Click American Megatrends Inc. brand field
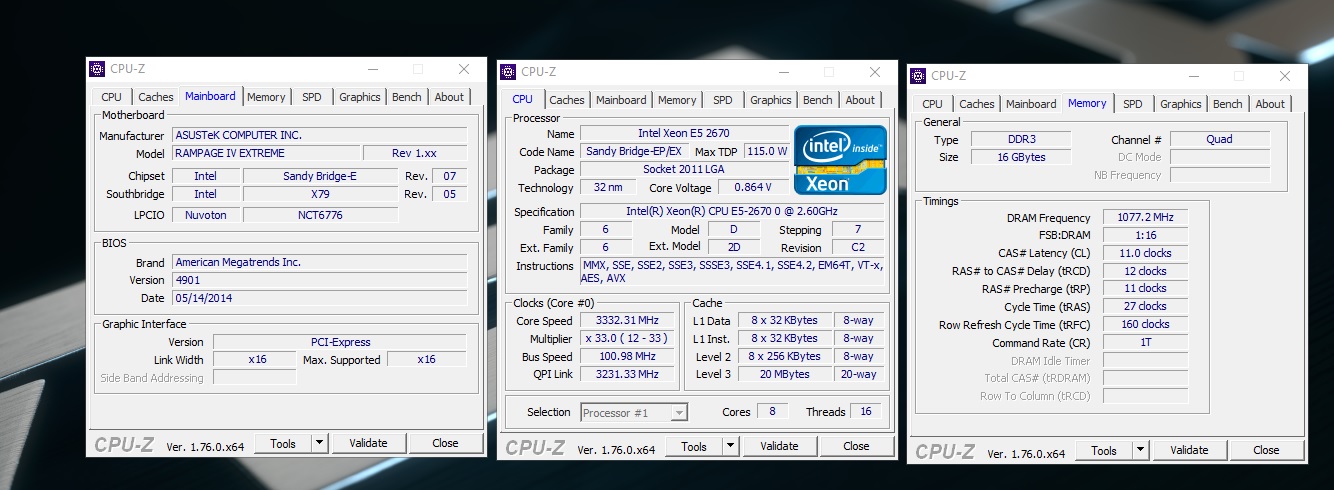This screenshot has width=1334, height=490. click(x=319, y=262)
